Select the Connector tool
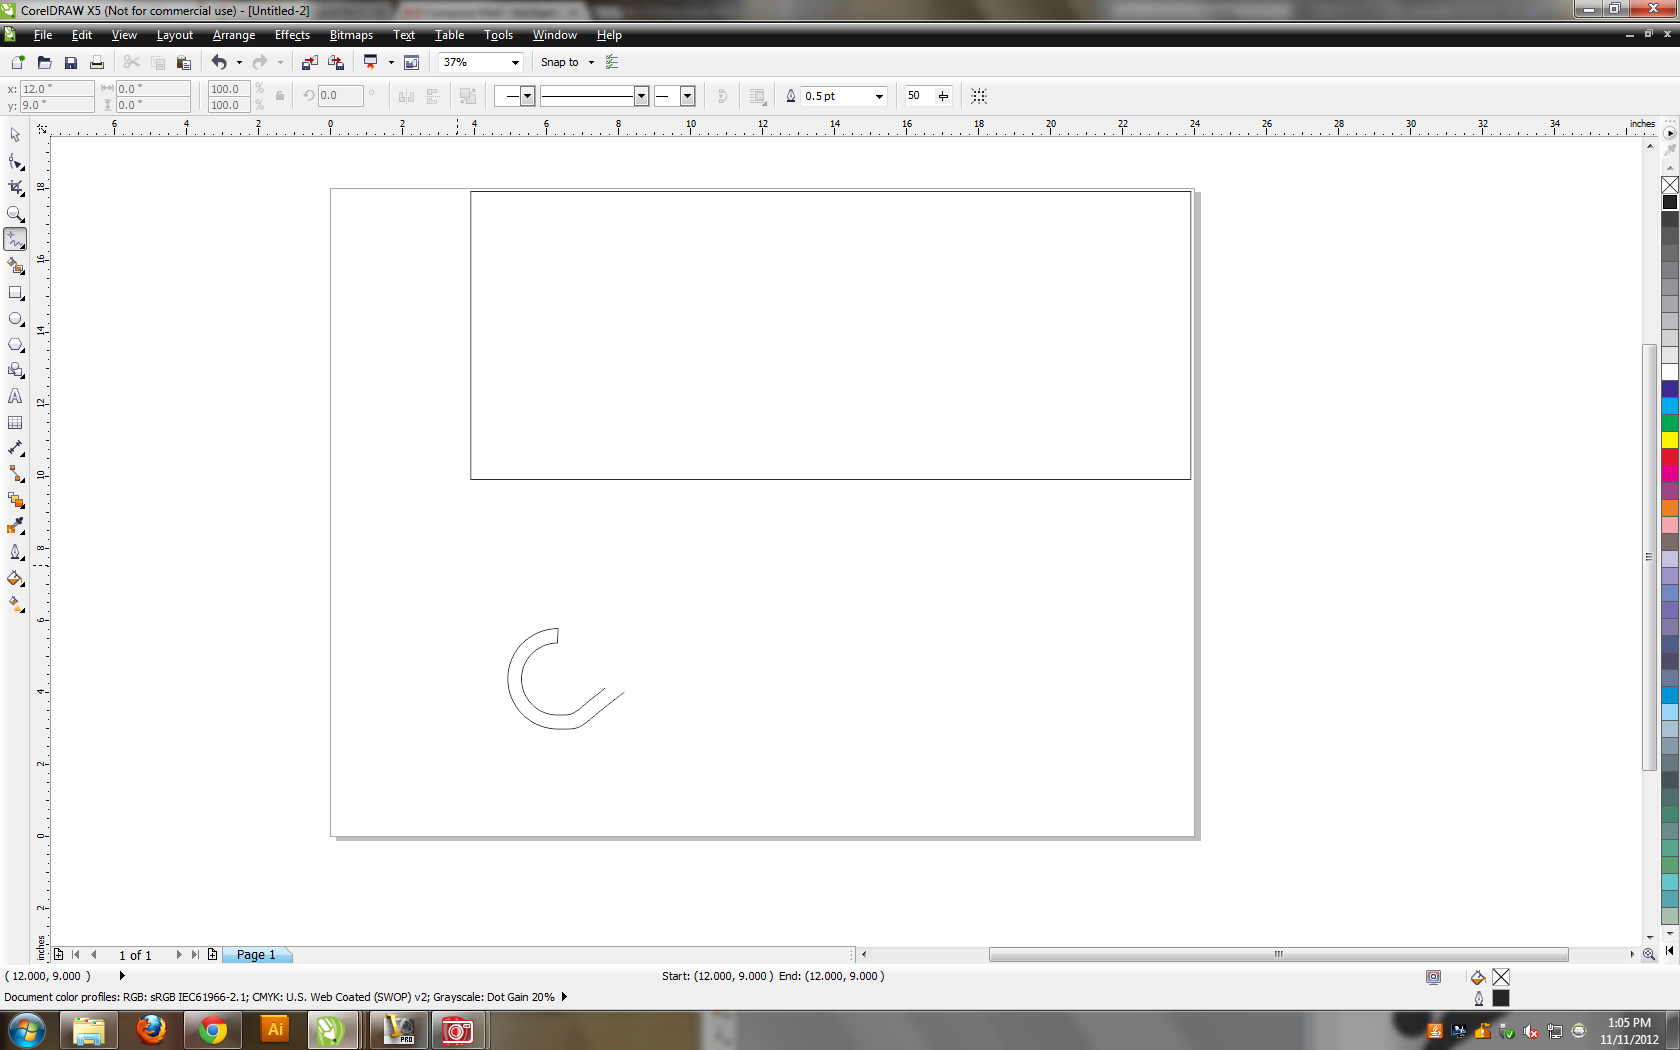This screenshot has height=1050, width=1680. [15, 474]
